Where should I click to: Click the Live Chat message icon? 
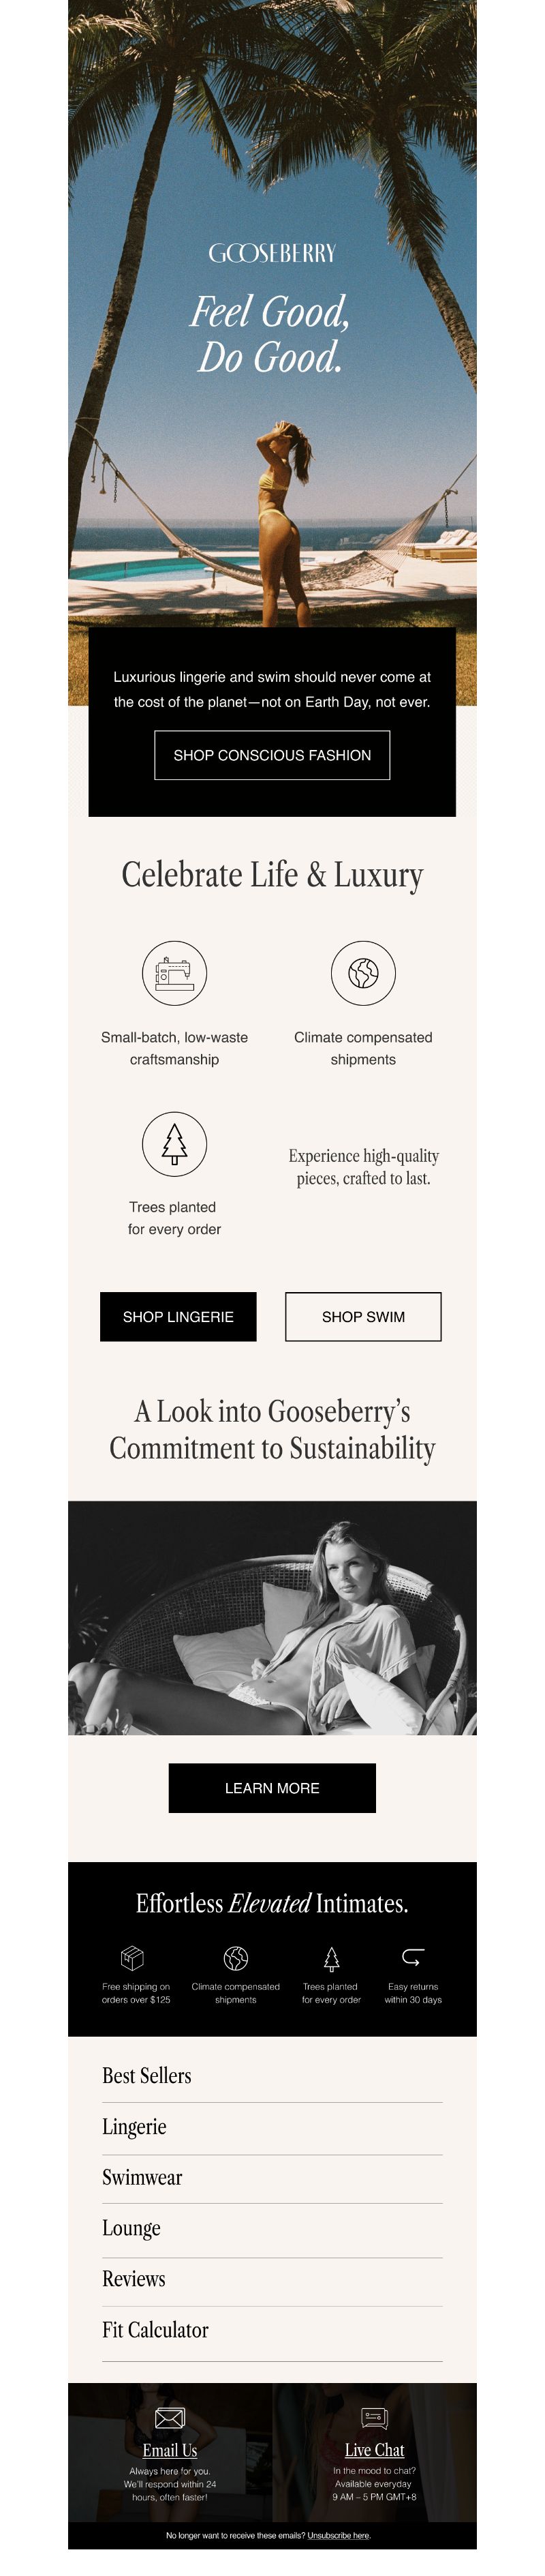[x=374, y=2418]
